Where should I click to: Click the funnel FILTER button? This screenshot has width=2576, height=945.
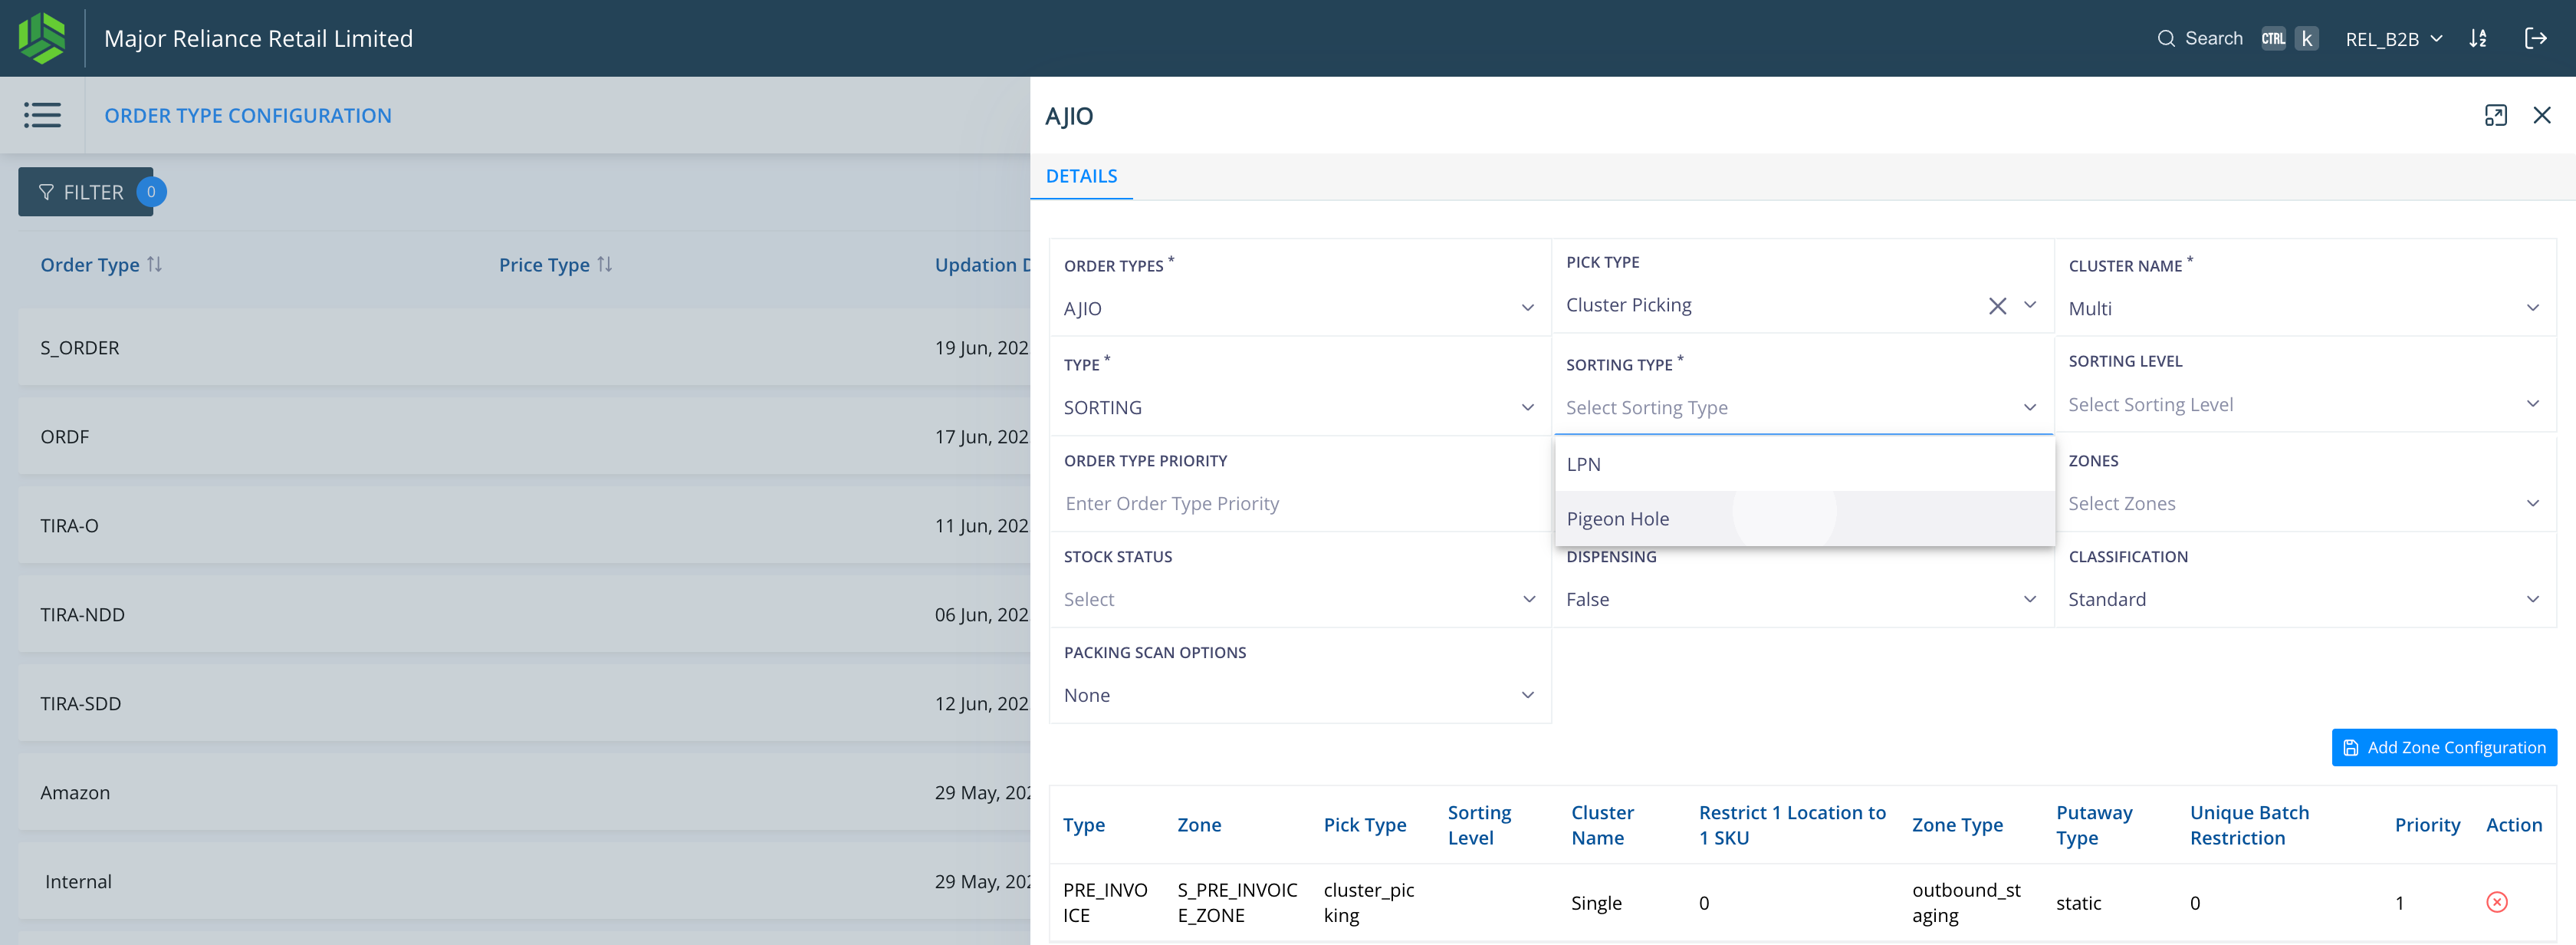(x=85, y=192)
